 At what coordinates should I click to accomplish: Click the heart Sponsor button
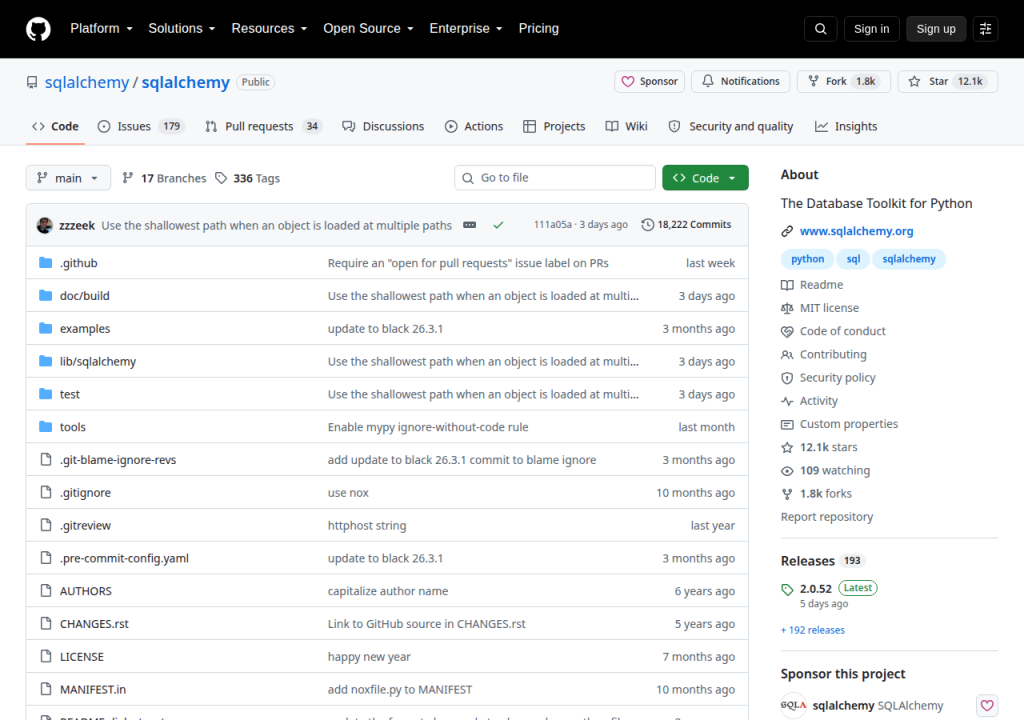tap(649, 82)
